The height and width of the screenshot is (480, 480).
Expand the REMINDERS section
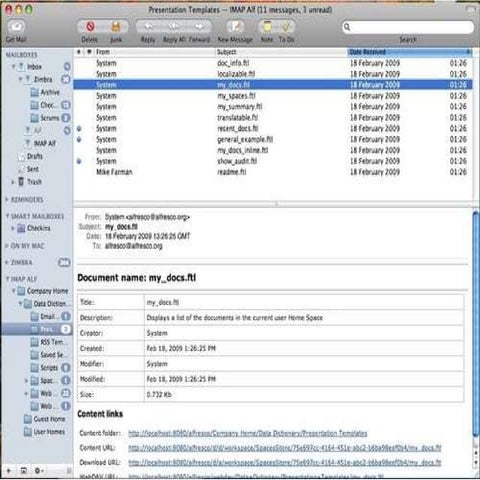click(x=7, y=199)
